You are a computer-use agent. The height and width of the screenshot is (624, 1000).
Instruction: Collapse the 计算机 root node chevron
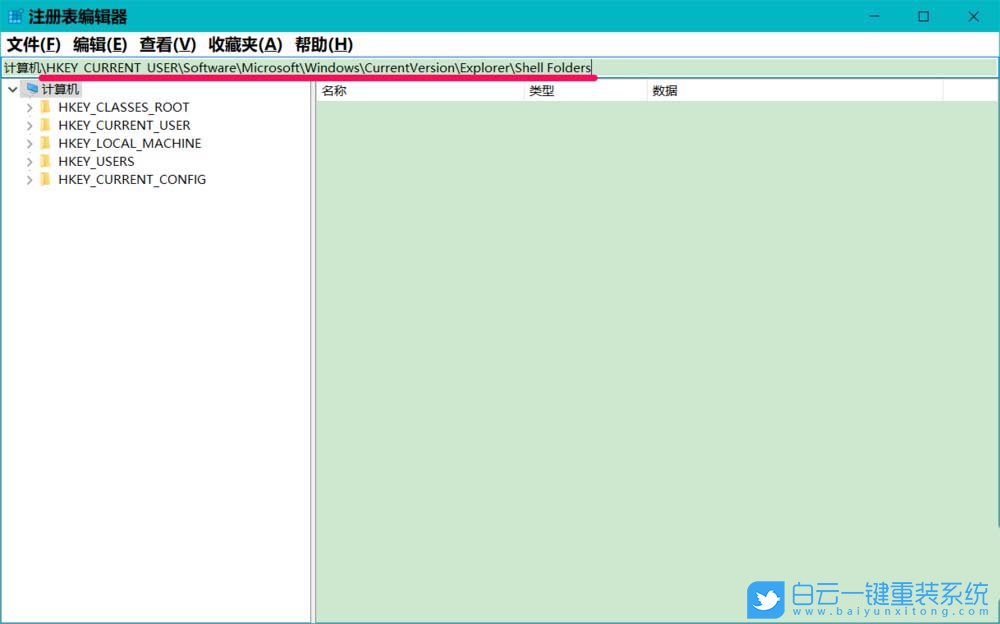[x=12, y=88]
